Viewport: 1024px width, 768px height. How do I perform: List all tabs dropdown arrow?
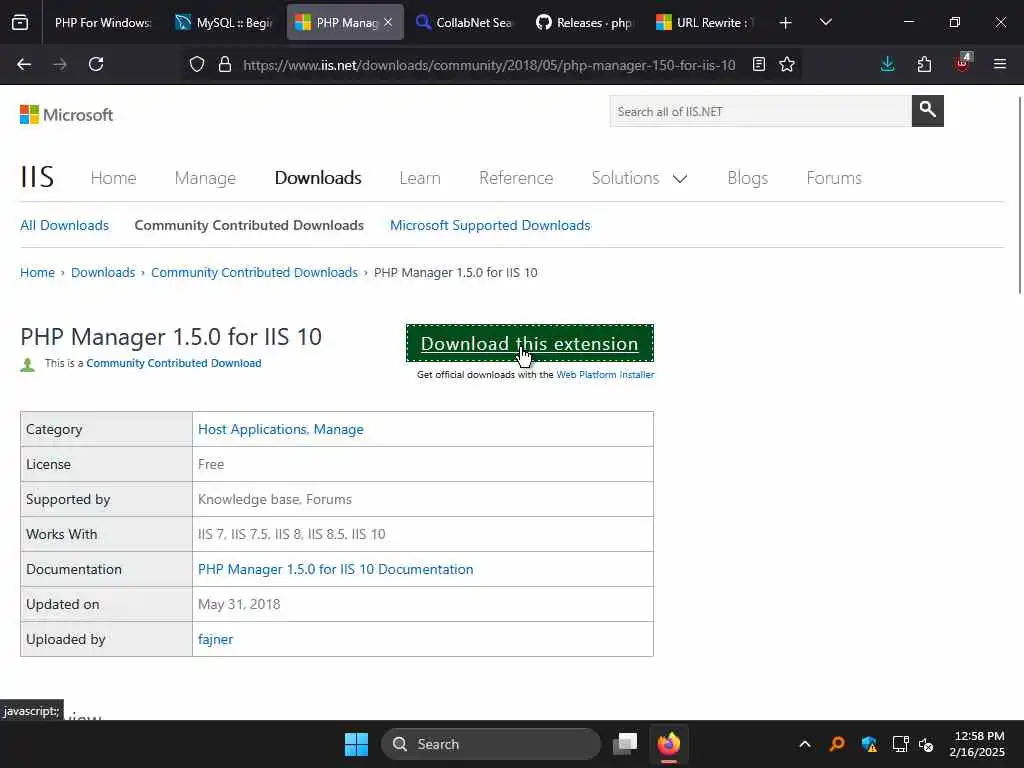tap(825, 23)
